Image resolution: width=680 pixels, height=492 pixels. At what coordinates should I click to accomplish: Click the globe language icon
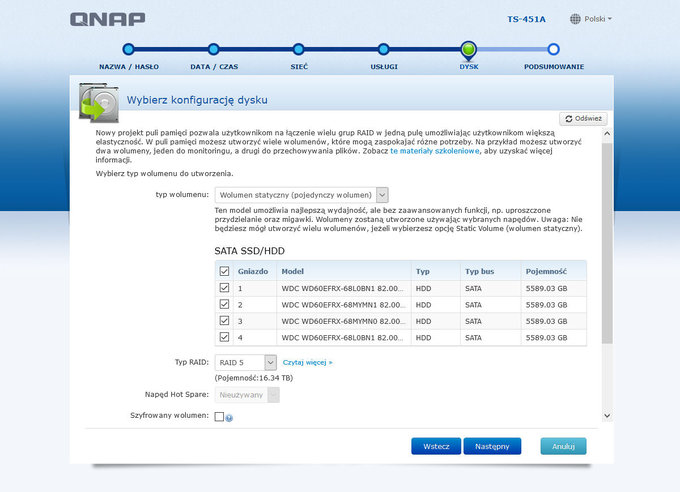575,19
